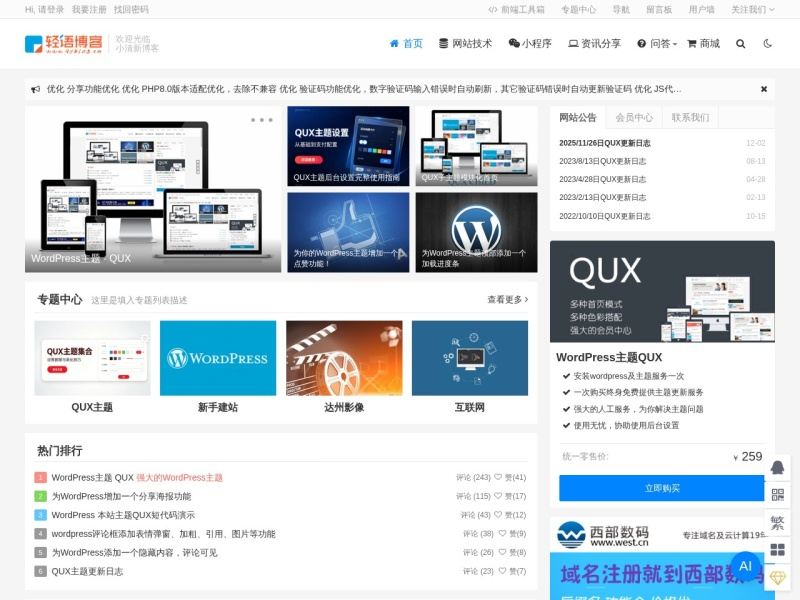Screen dimensions: 800x600
Task: Open 为WordPress增加一个分享海报功能 article
Action: tap(121, 496)
